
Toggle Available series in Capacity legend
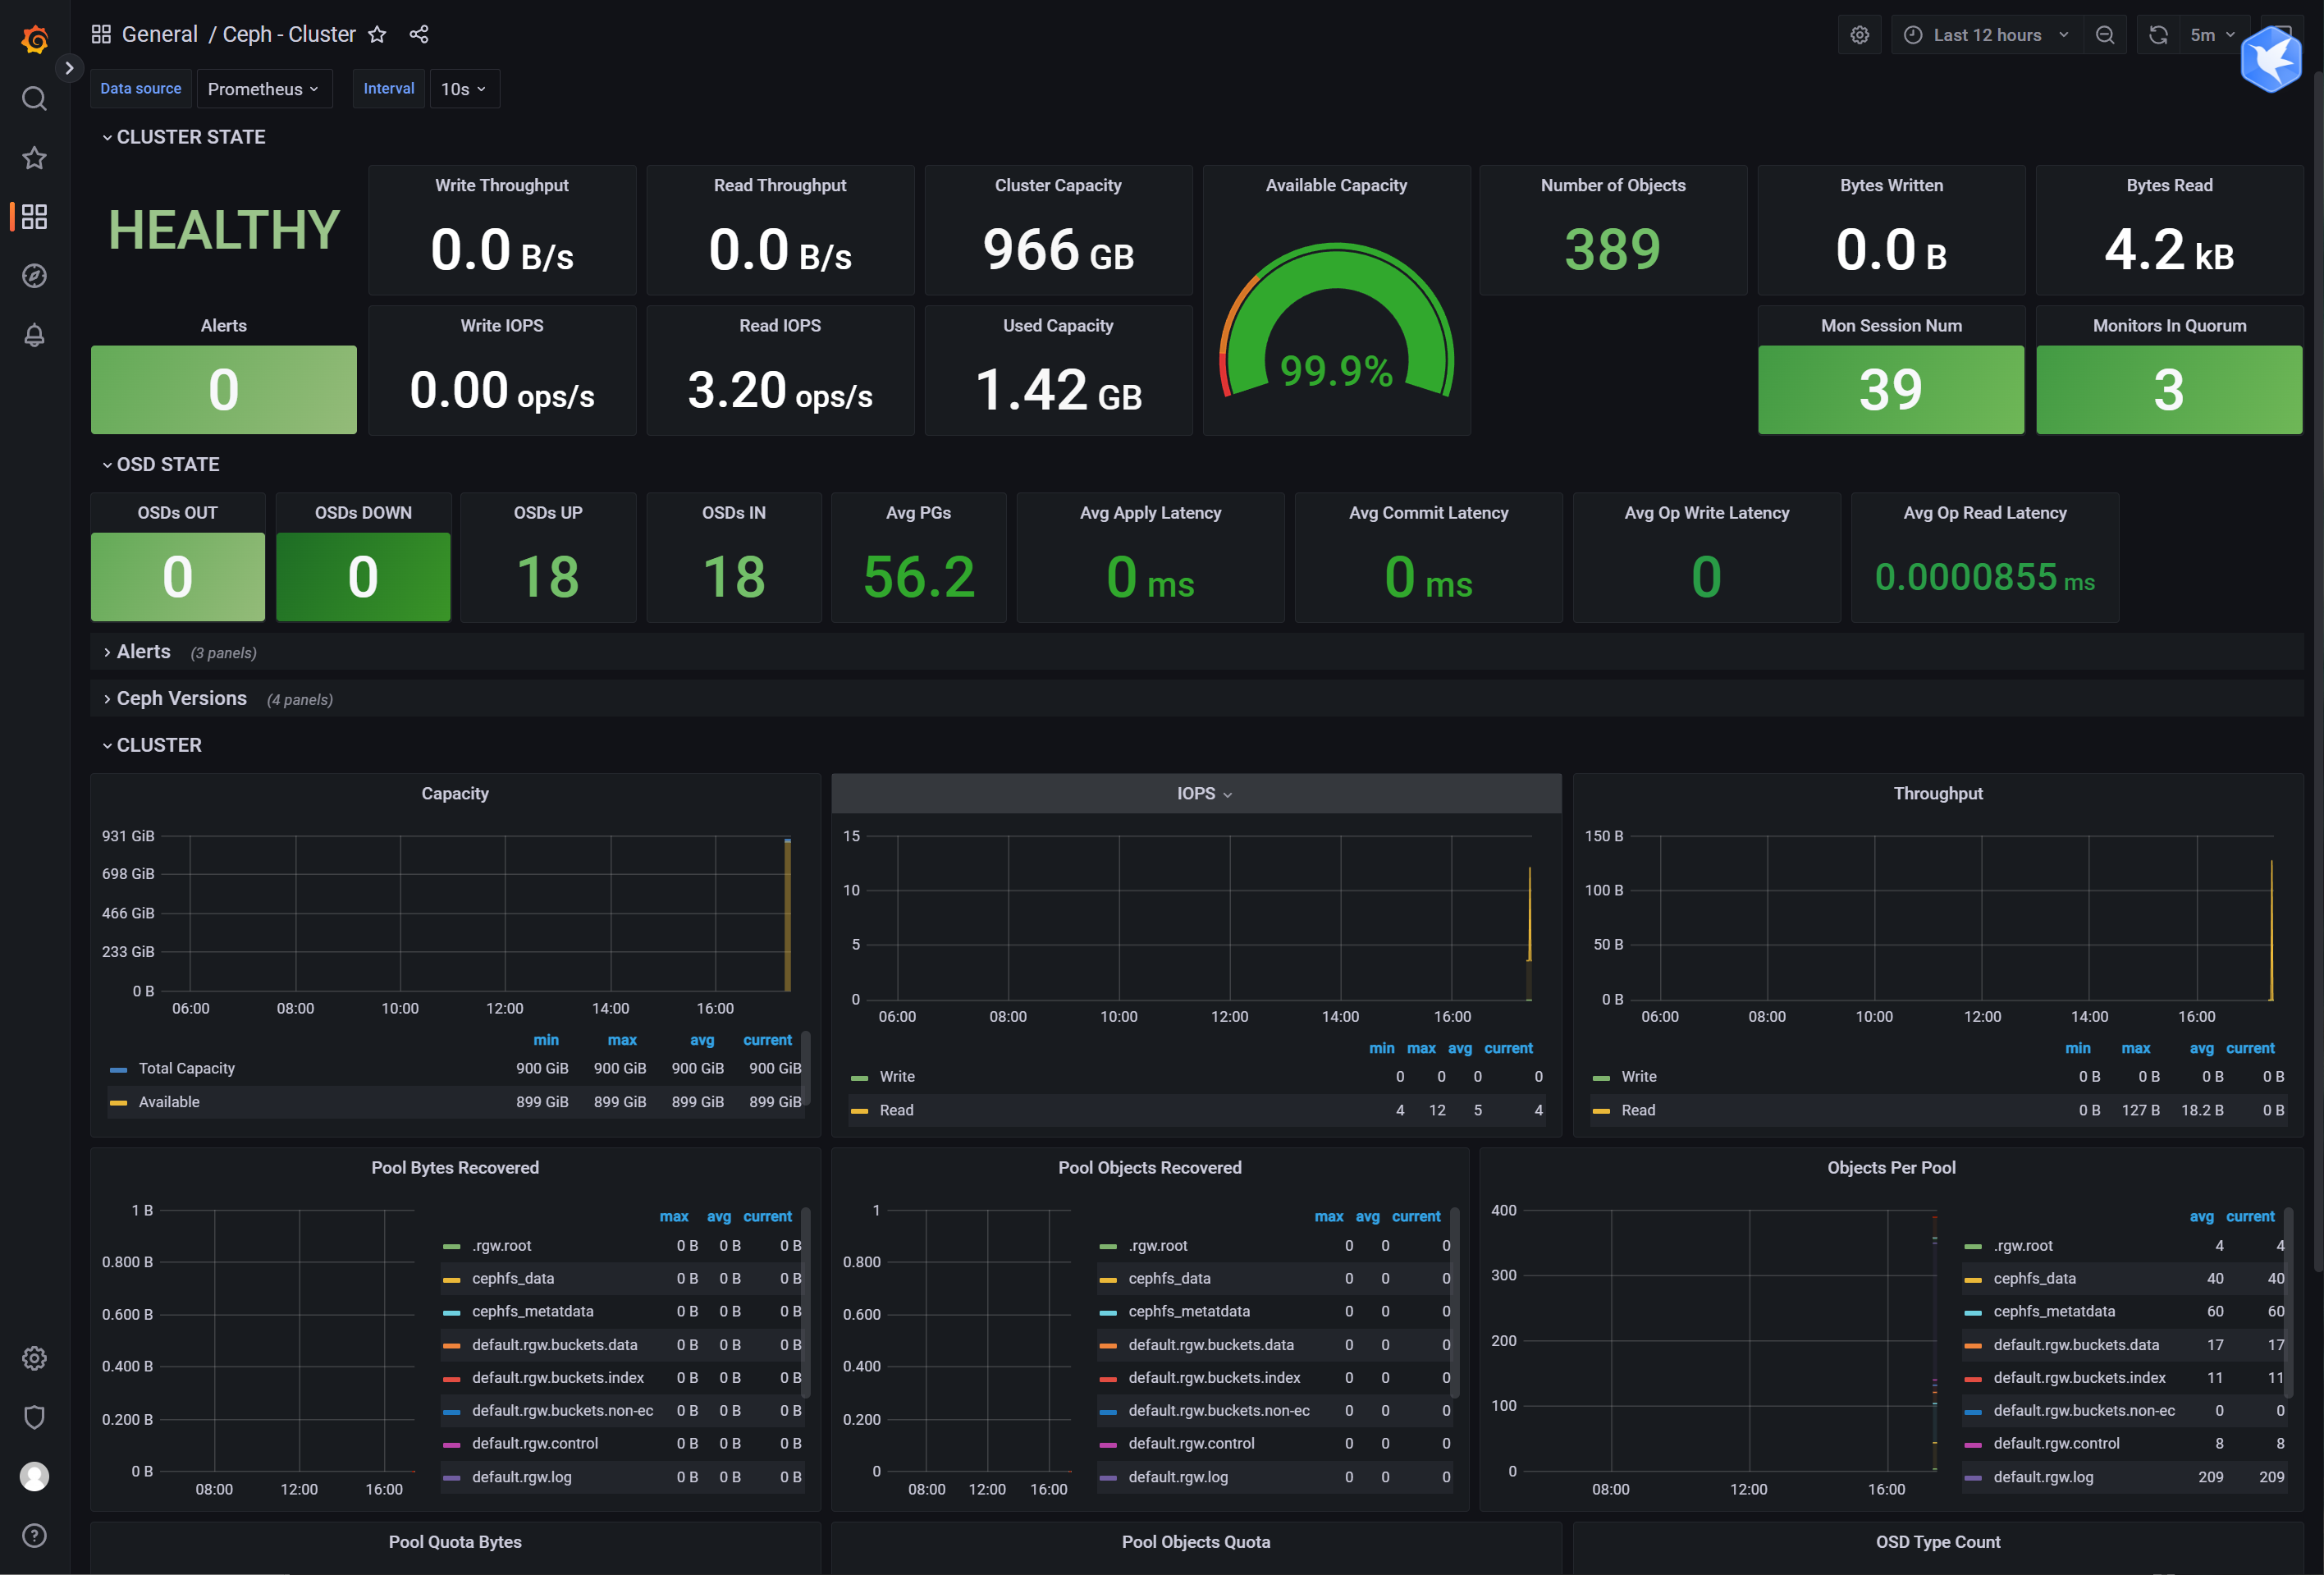[168, 1102]
